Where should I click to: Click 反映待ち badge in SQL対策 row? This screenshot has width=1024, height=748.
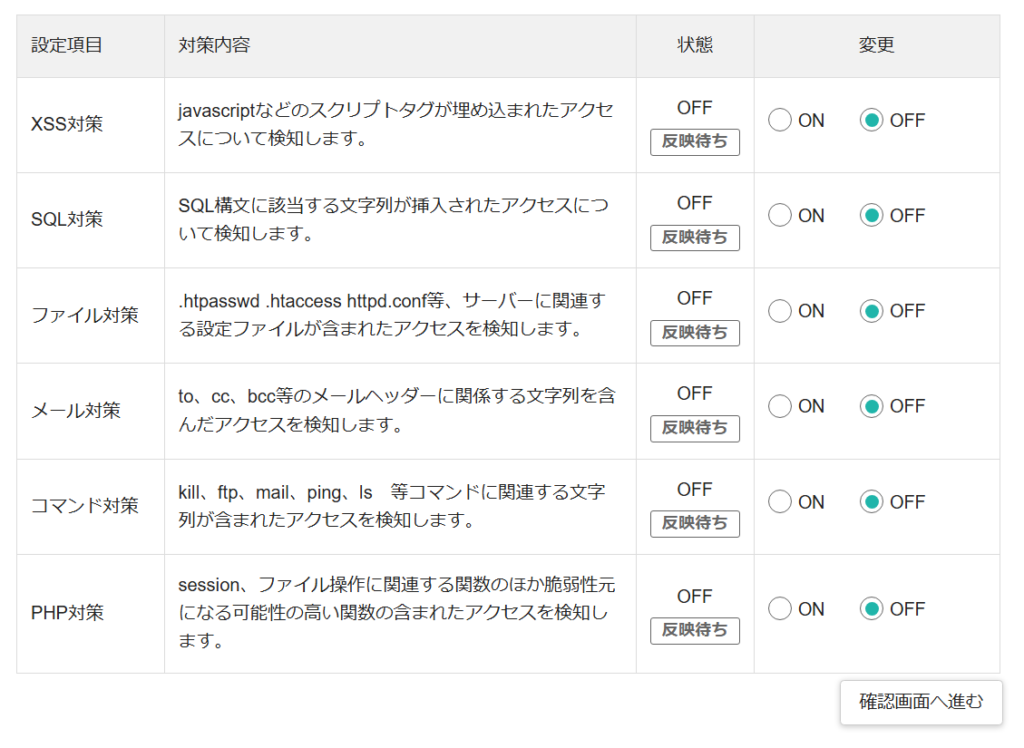point(695,237)
